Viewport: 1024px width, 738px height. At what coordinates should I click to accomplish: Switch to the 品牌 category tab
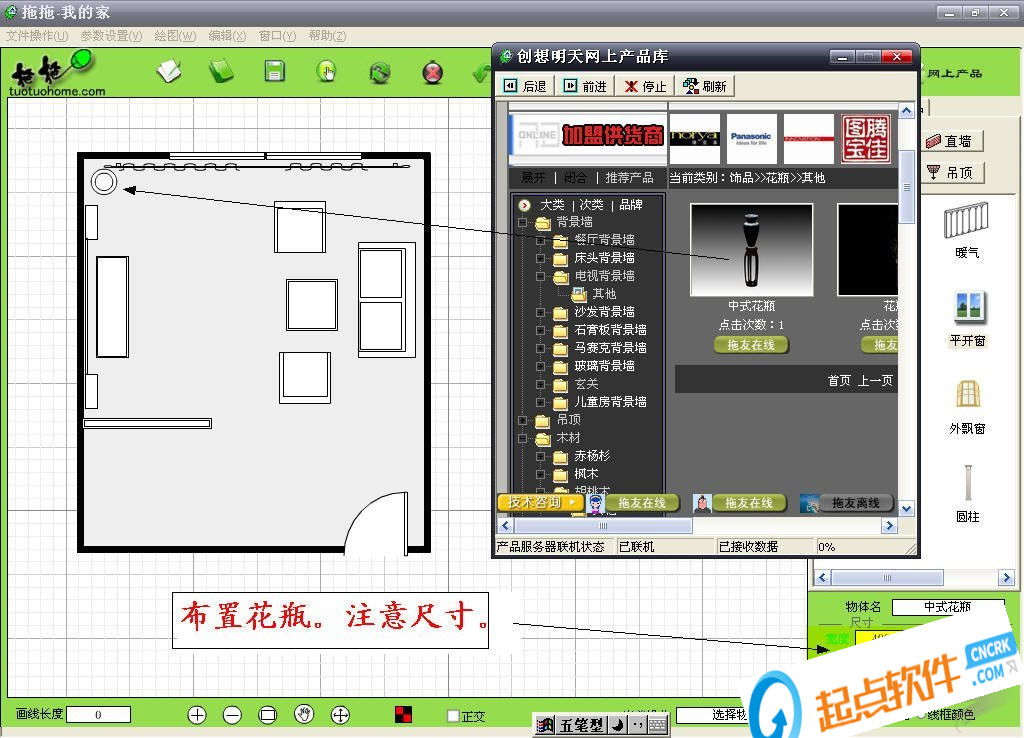[x=631, y=205]
